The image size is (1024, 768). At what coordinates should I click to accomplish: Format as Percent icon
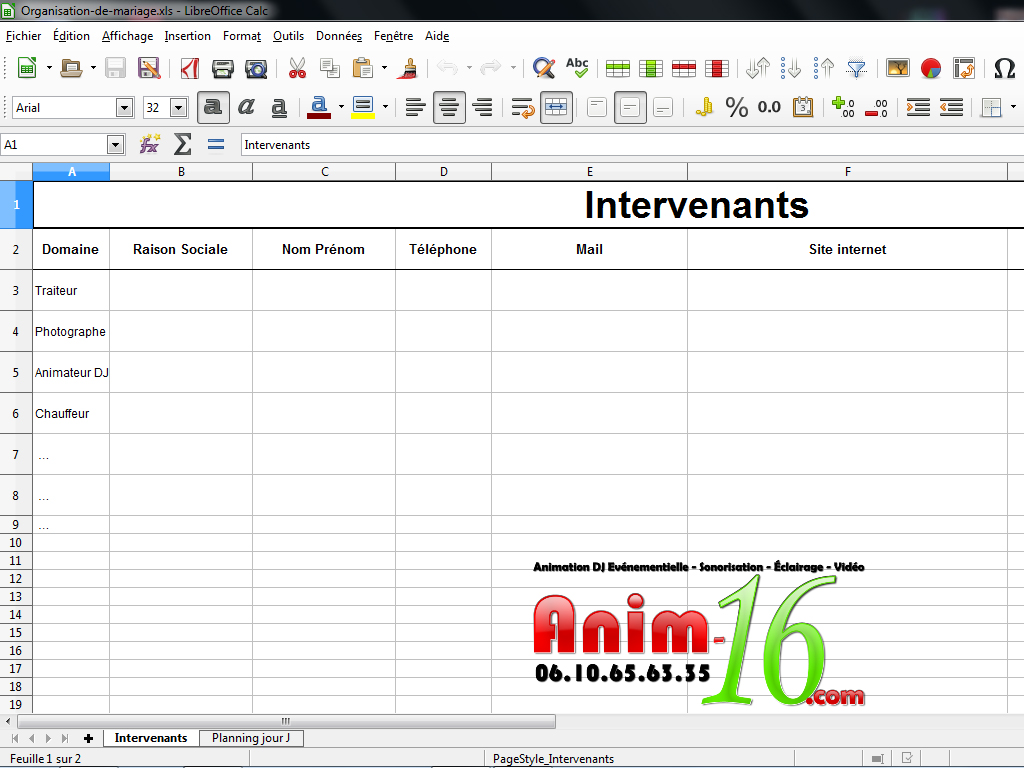coord(737,107)
